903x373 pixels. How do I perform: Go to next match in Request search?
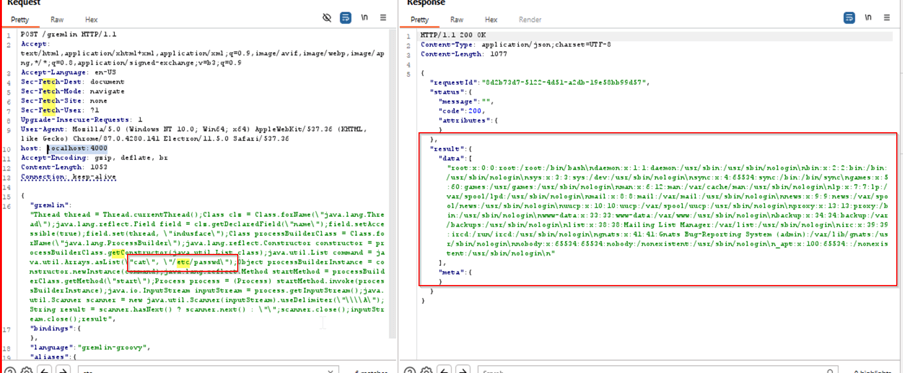(64, 370)
